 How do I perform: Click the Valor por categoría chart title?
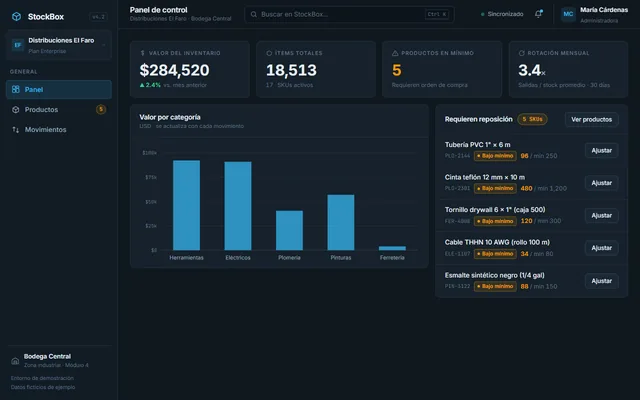pyautogui.click(x=170, y=117)
